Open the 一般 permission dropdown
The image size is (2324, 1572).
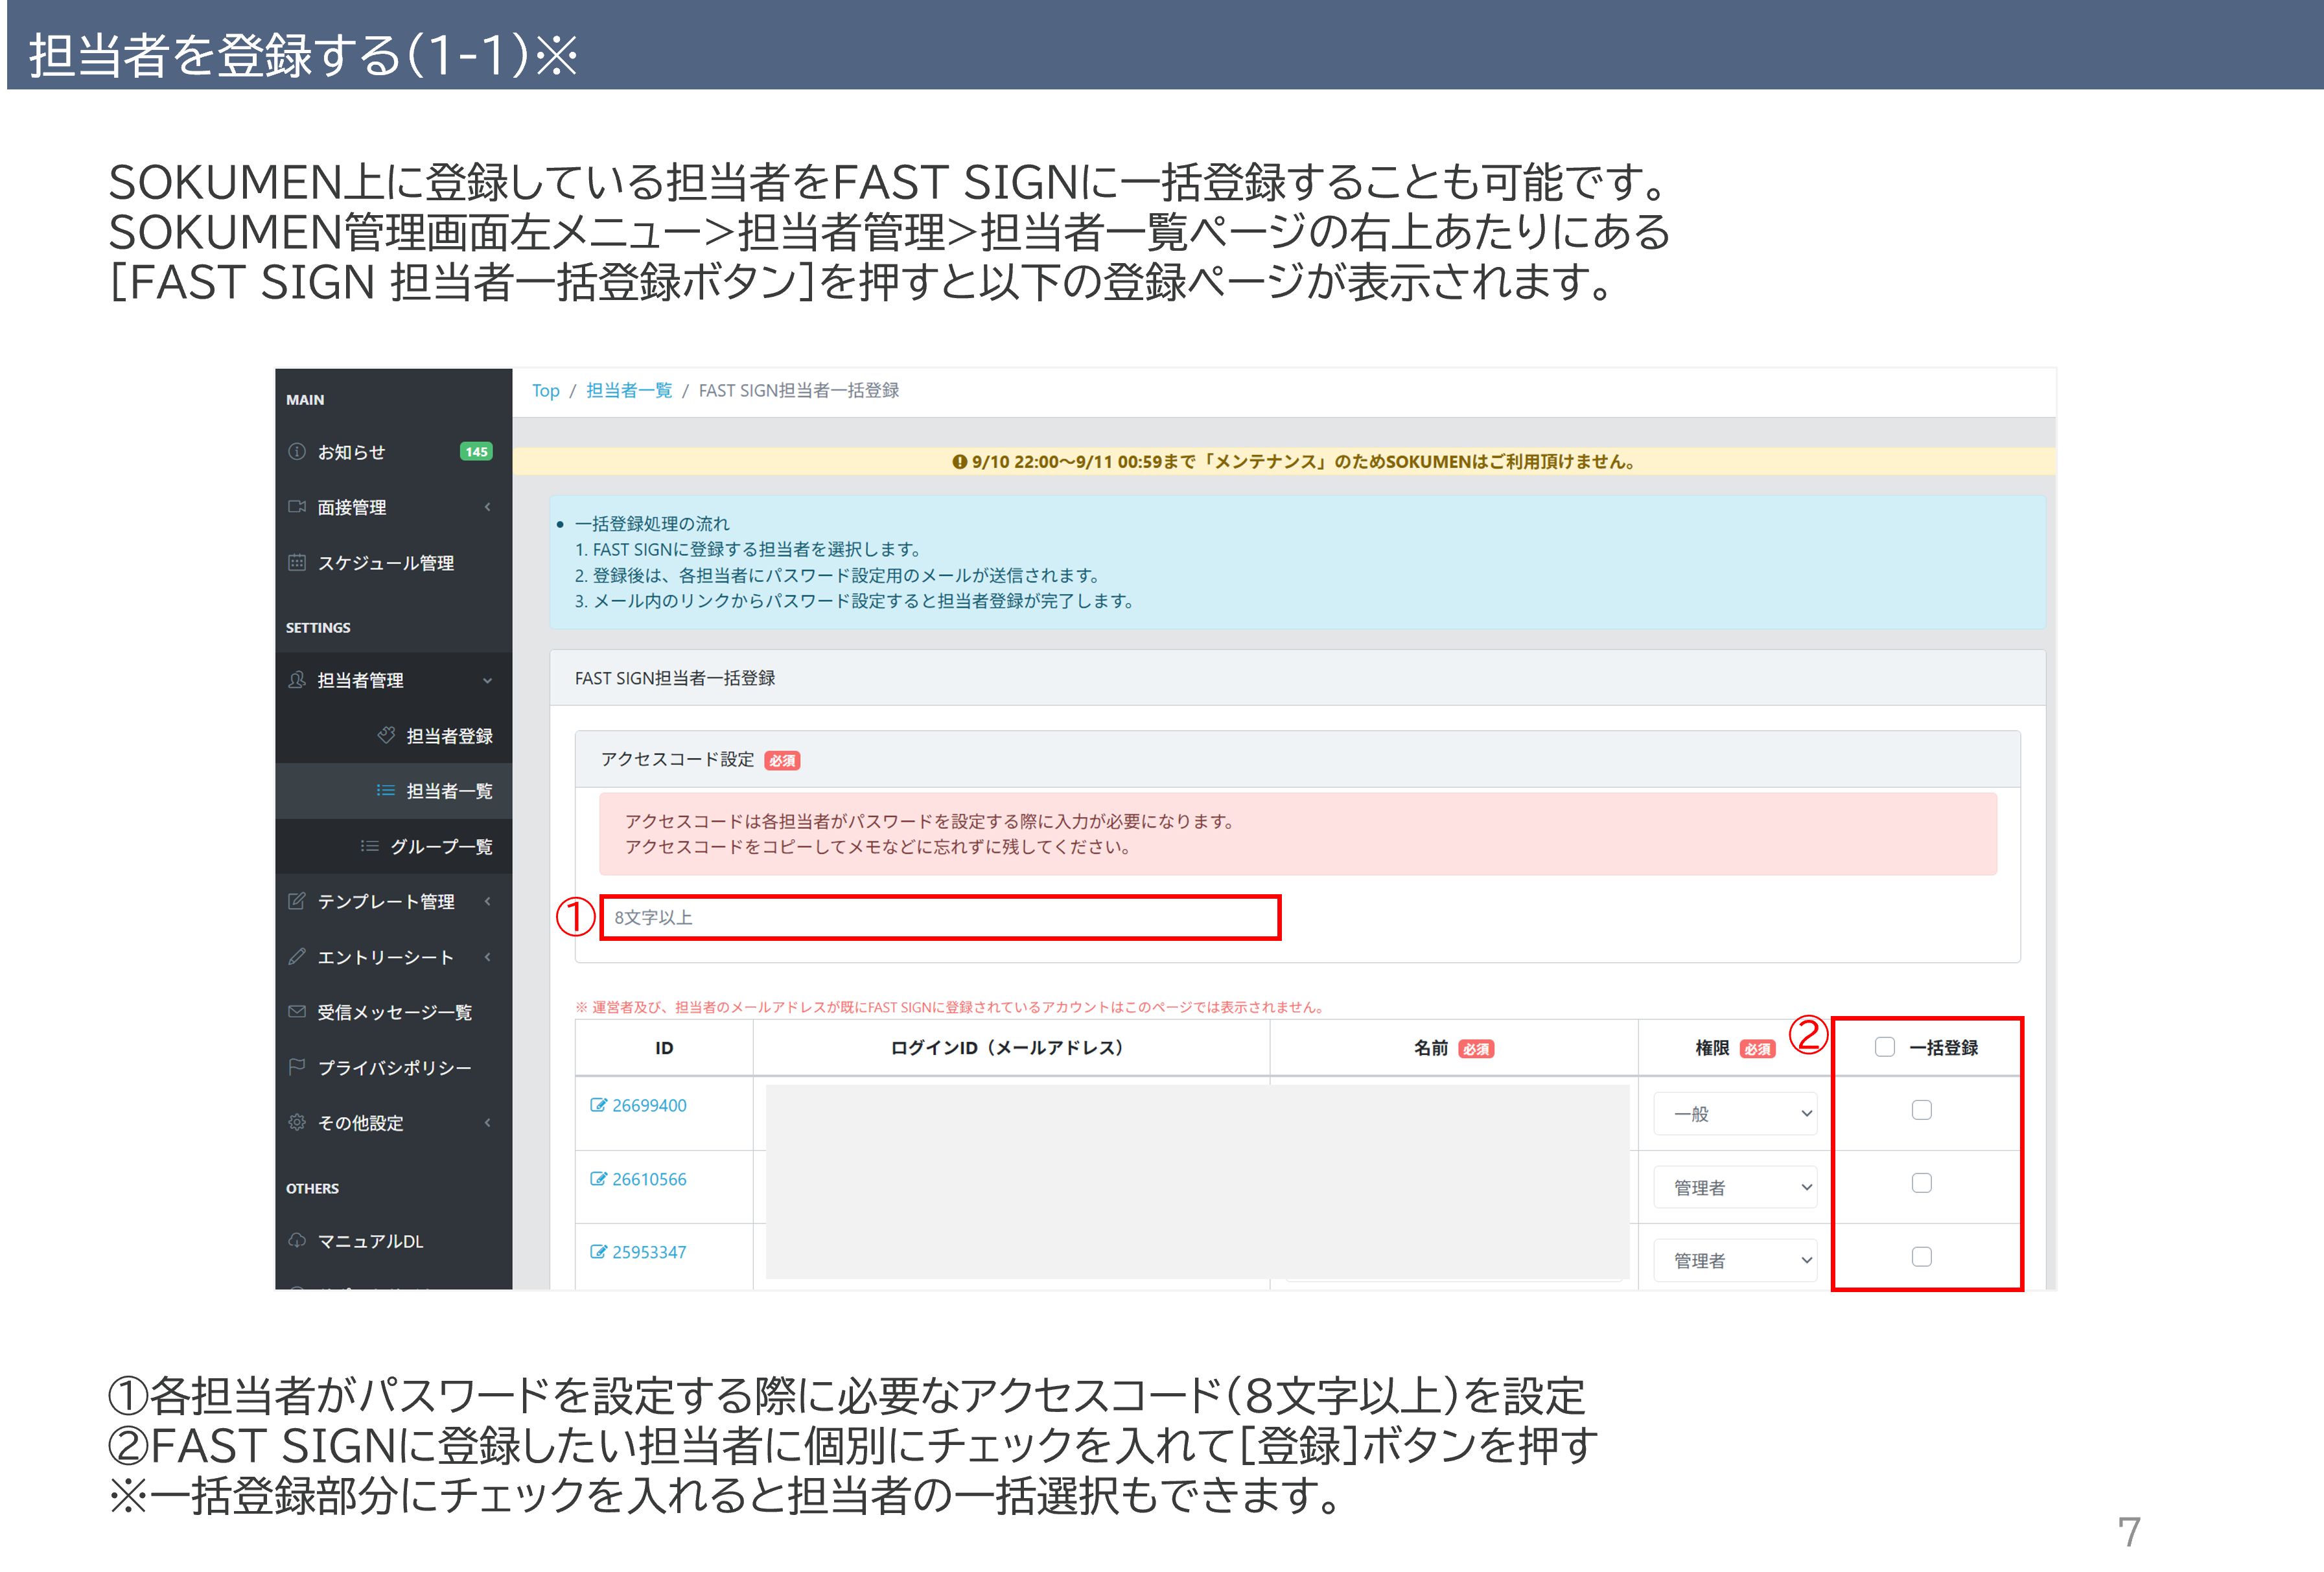click(1735, 1114)
